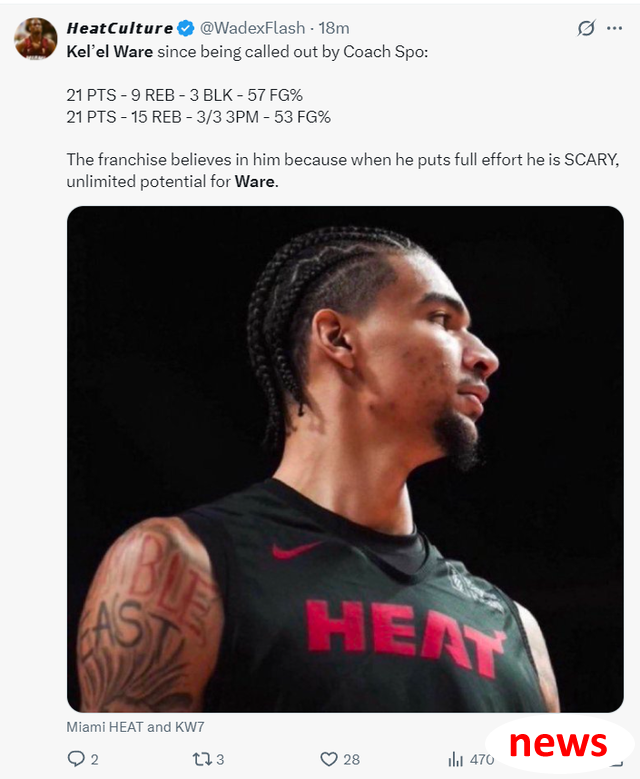Image resolution: width=640 pixels, height=779 pixels.
Task: Click the reply count 2
Action: coord(94,759)
